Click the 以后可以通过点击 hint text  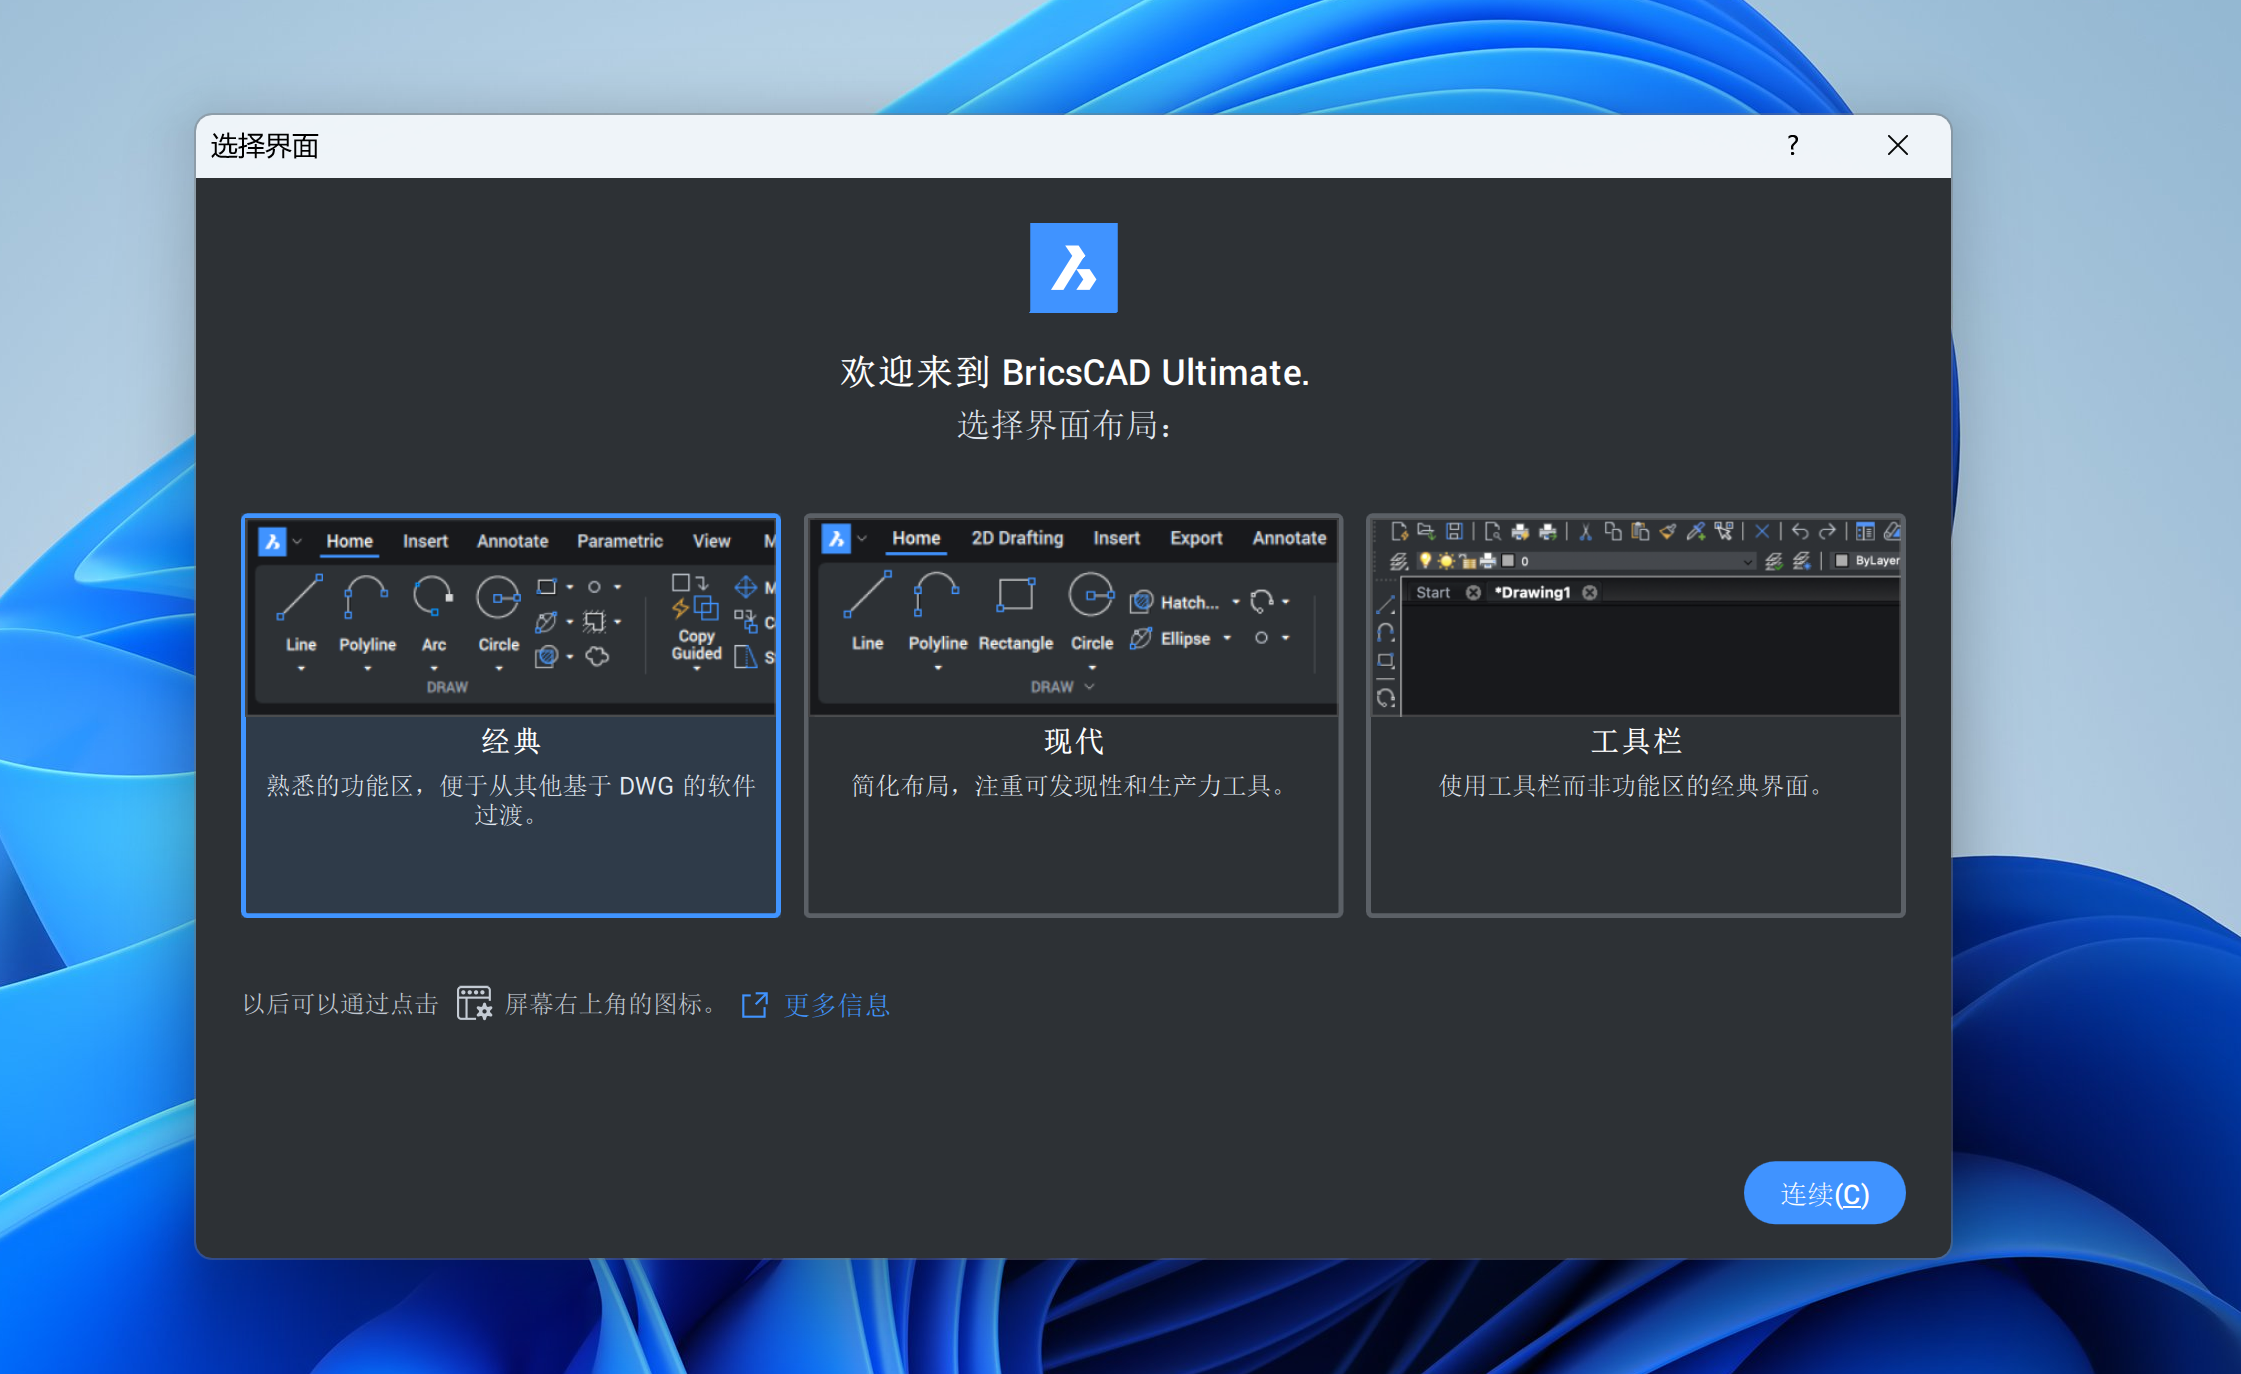(340, 1004)
